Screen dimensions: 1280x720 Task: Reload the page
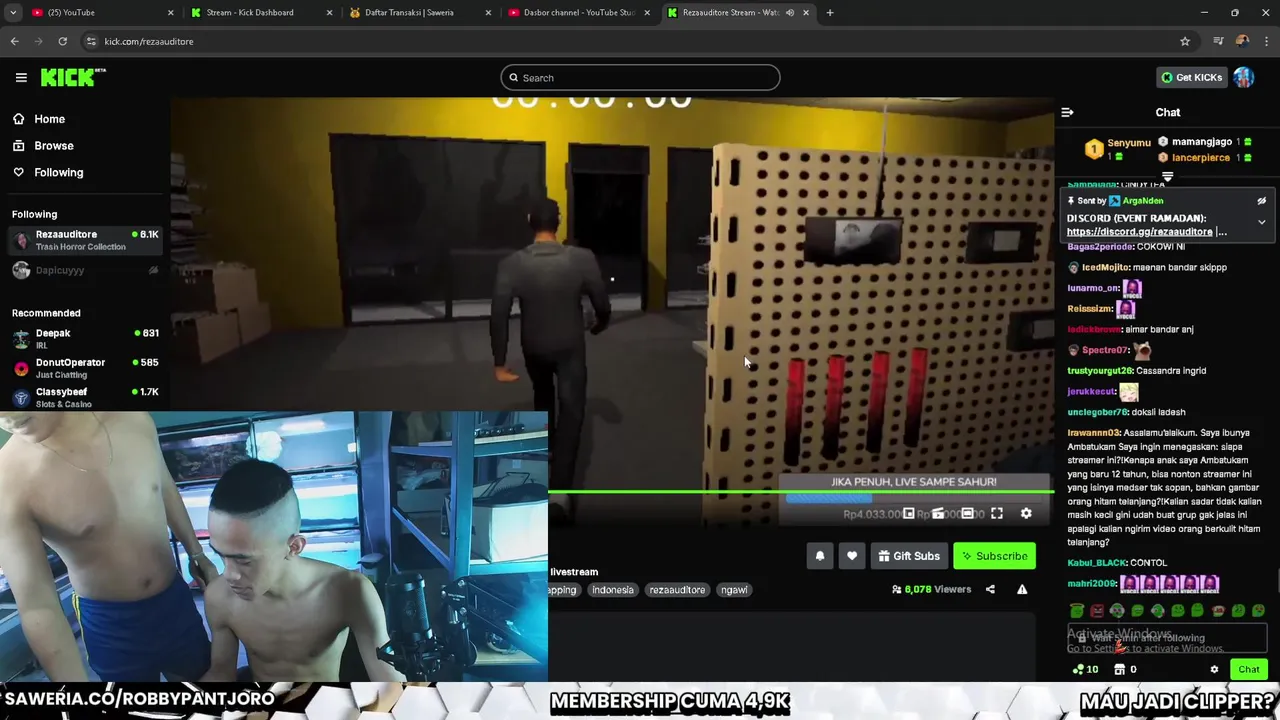[62, 41]
